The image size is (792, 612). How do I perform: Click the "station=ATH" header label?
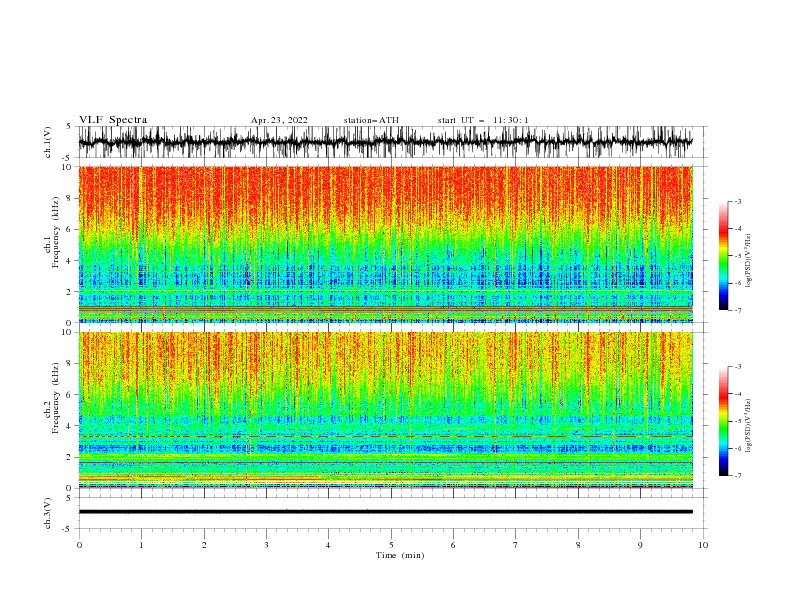(371, 120)
